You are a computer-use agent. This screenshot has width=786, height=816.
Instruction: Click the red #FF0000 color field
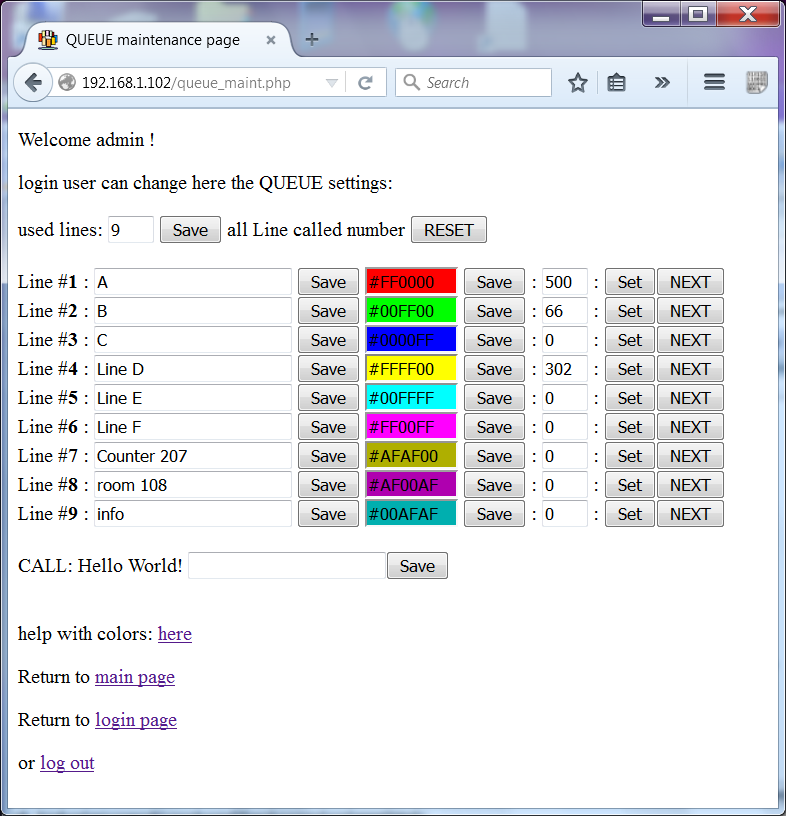tap(412, 282)
